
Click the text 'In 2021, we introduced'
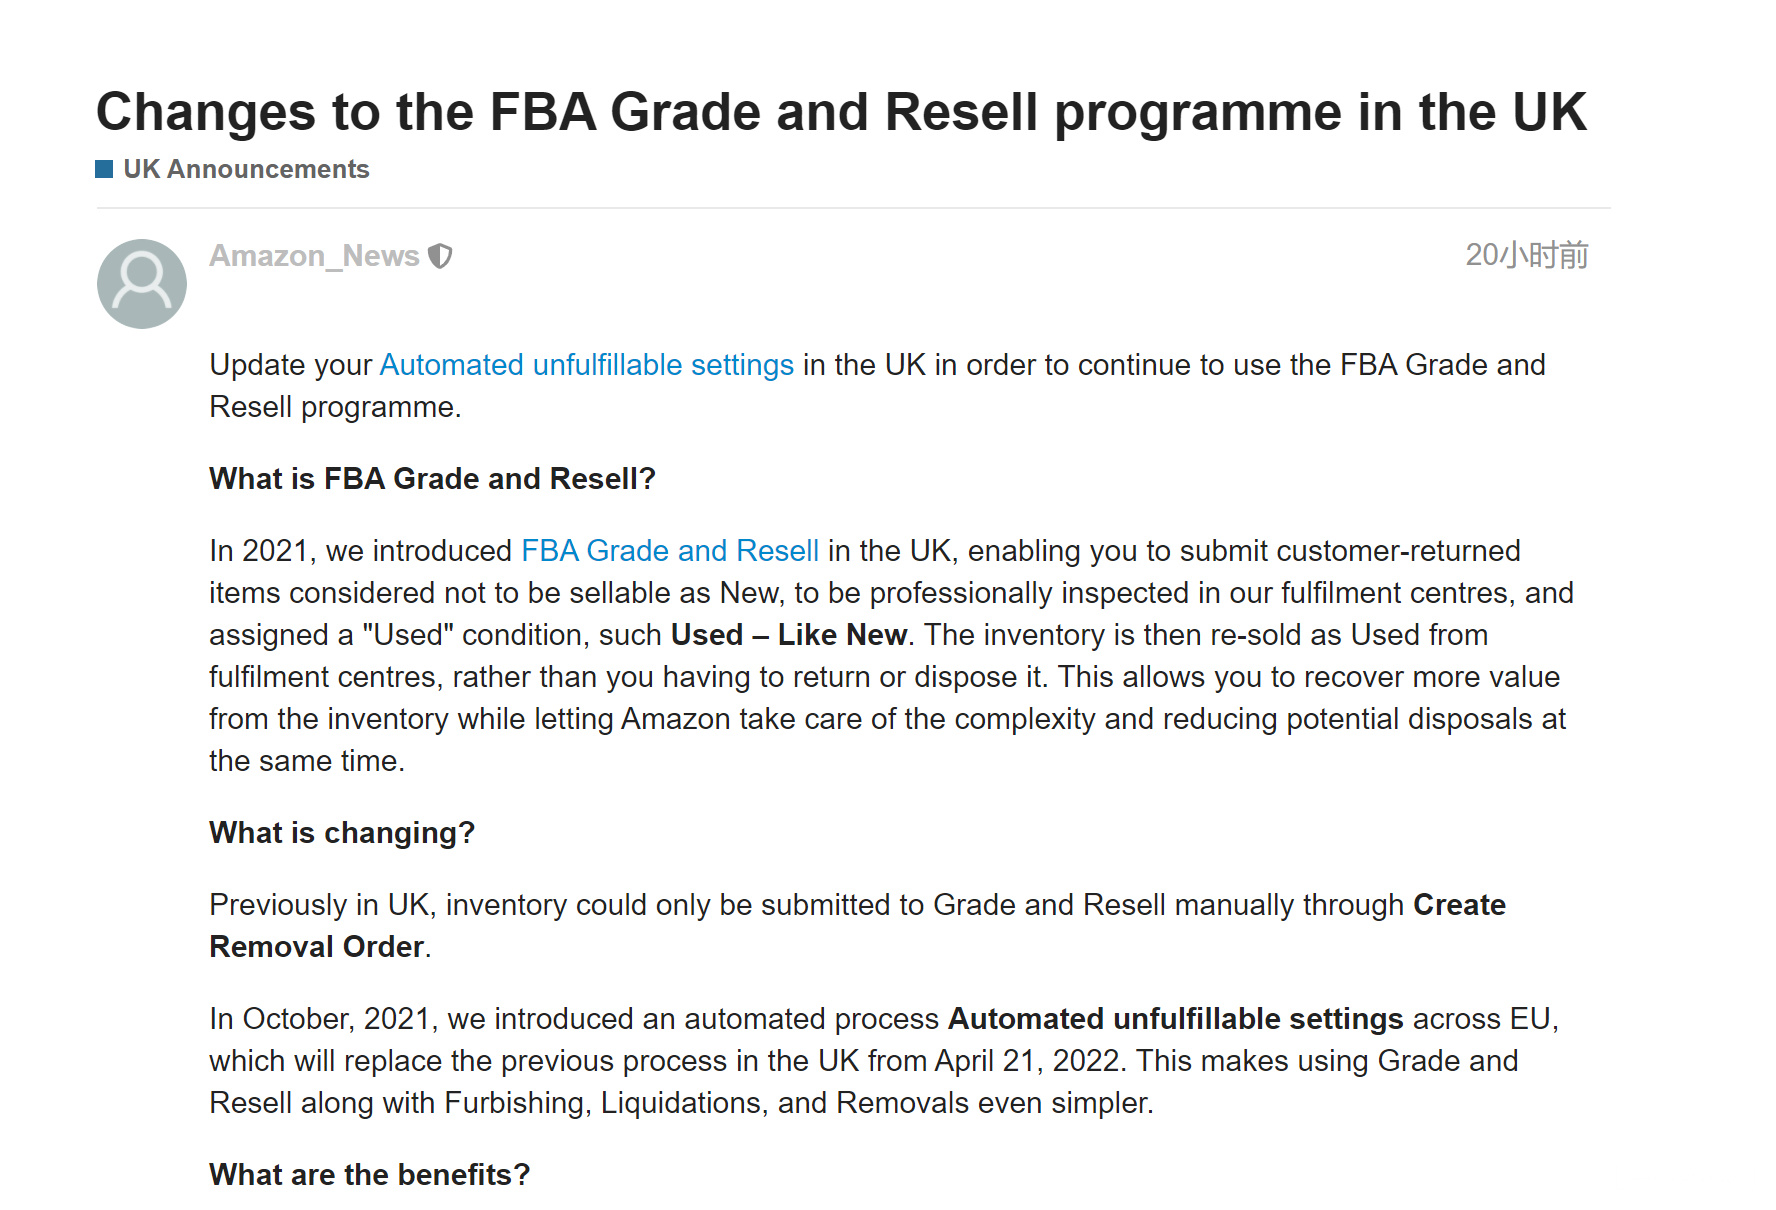360,551
